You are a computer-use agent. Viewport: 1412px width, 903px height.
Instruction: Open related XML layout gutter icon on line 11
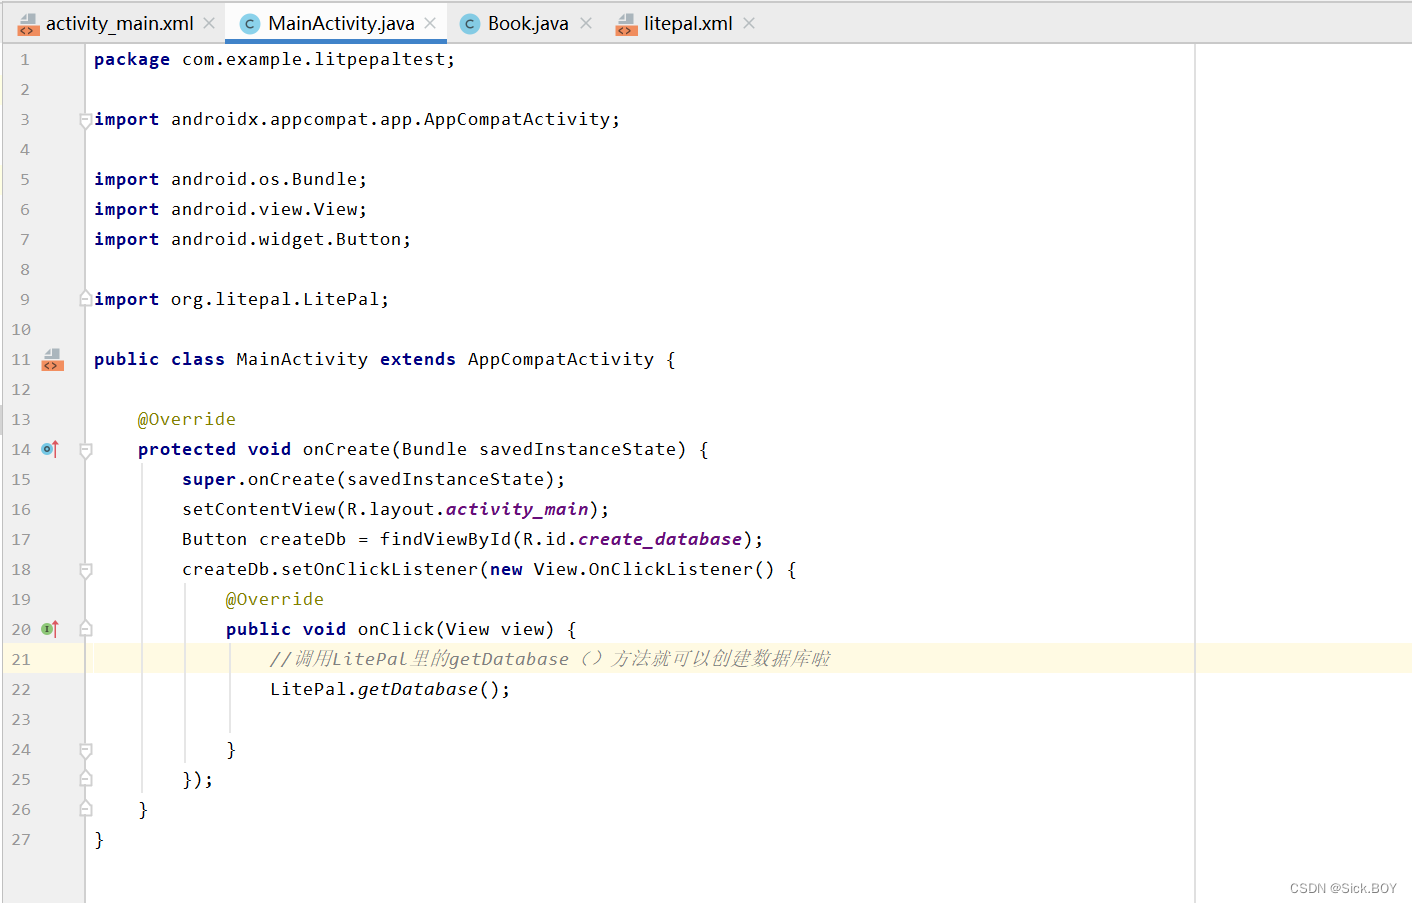[52, 360]
